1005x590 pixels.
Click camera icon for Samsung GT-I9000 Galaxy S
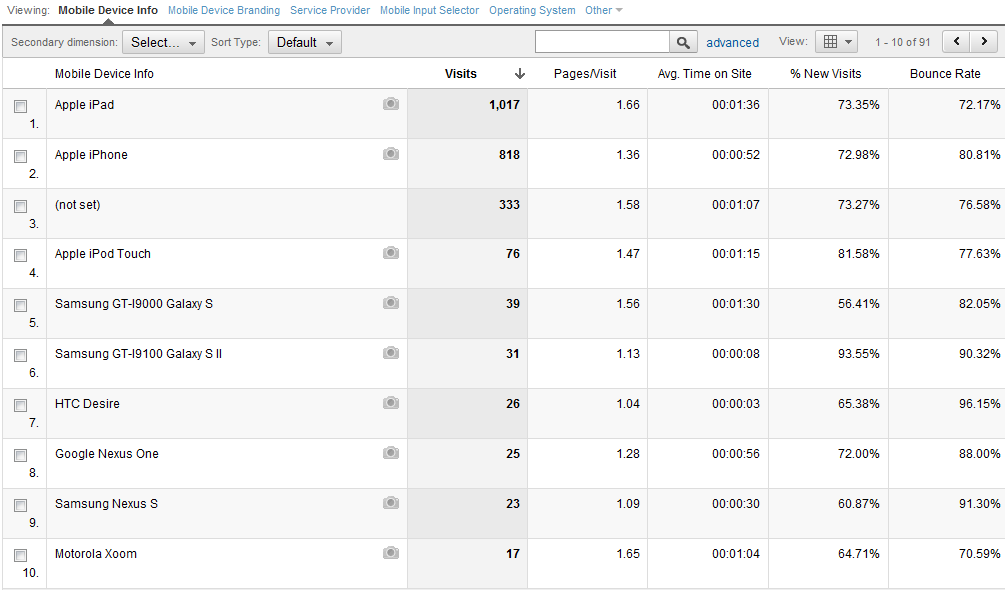[391, 303]
